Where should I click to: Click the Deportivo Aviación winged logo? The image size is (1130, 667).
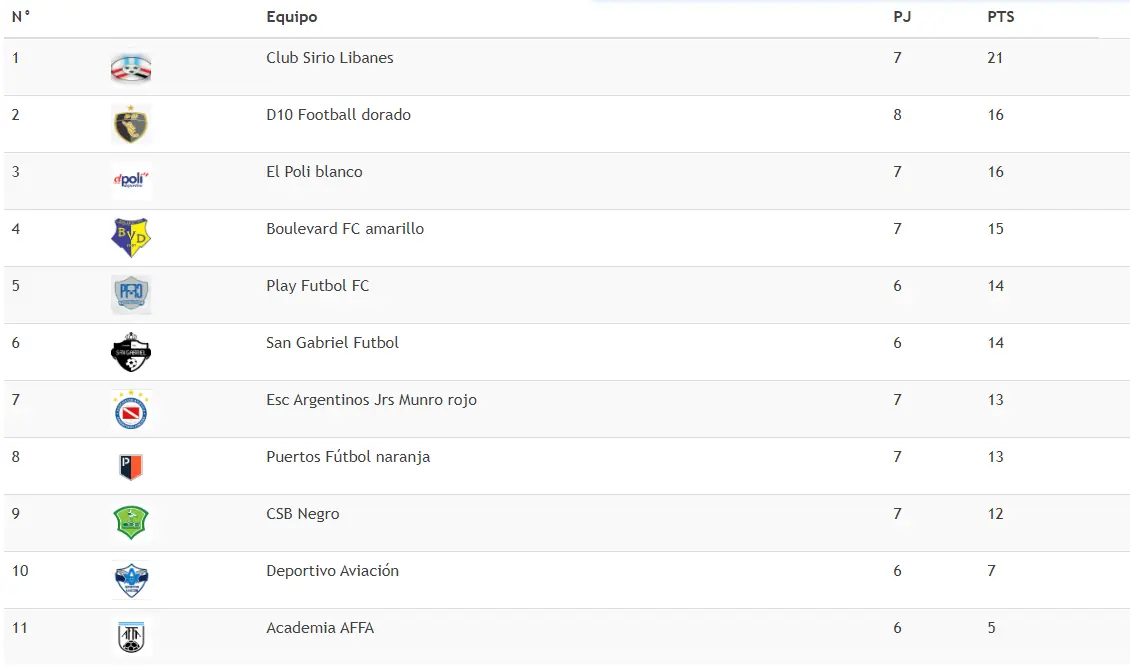(x=131, y=581)
